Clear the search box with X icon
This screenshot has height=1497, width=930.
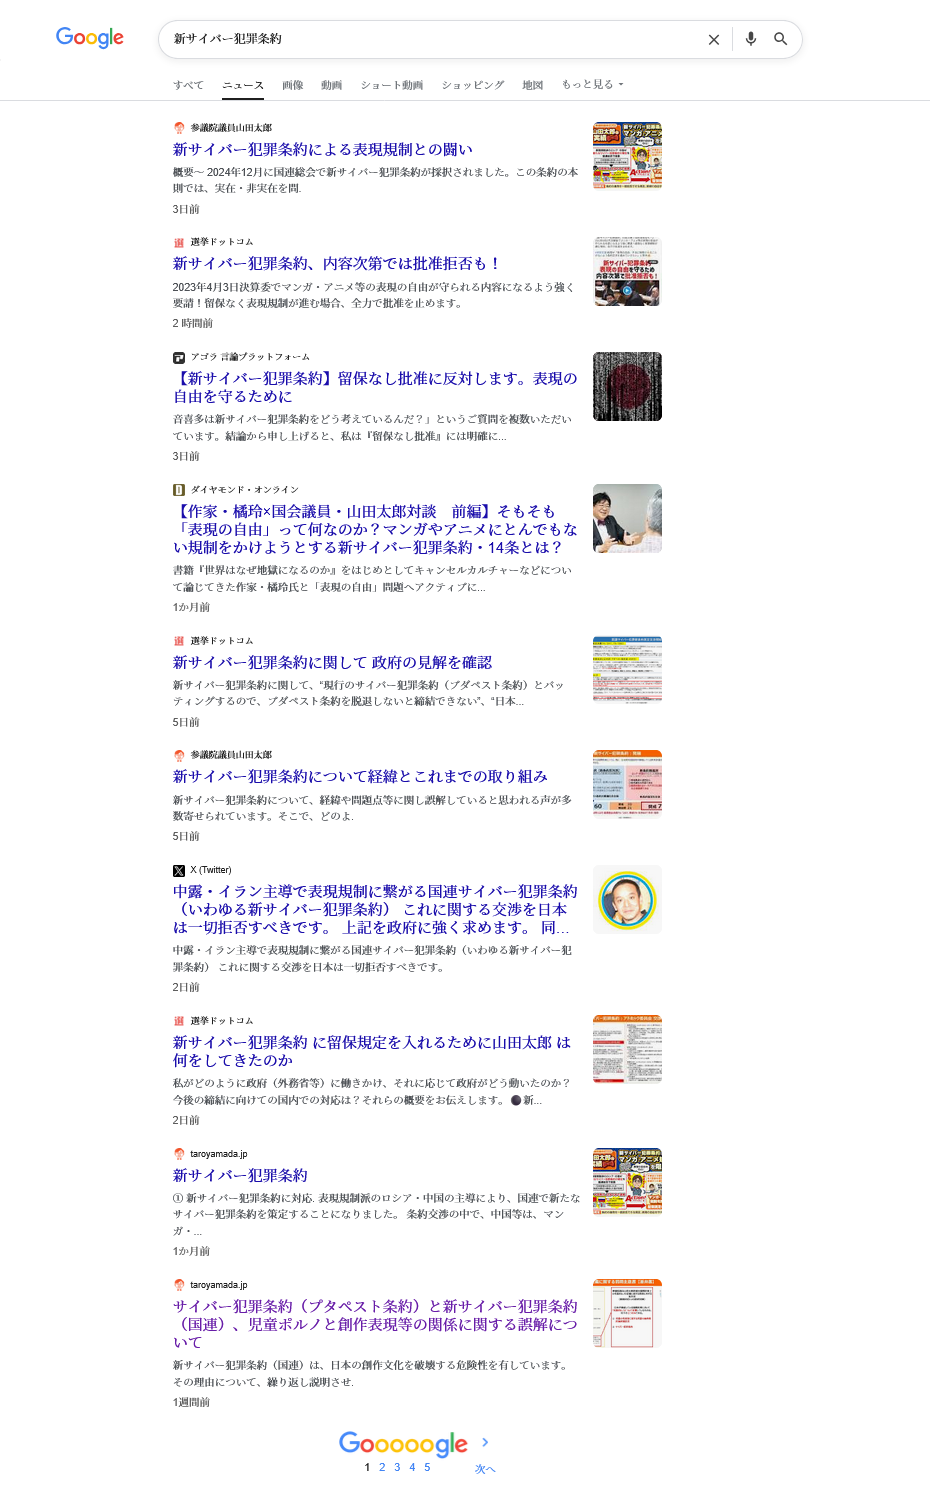click(x=714, y=40)
